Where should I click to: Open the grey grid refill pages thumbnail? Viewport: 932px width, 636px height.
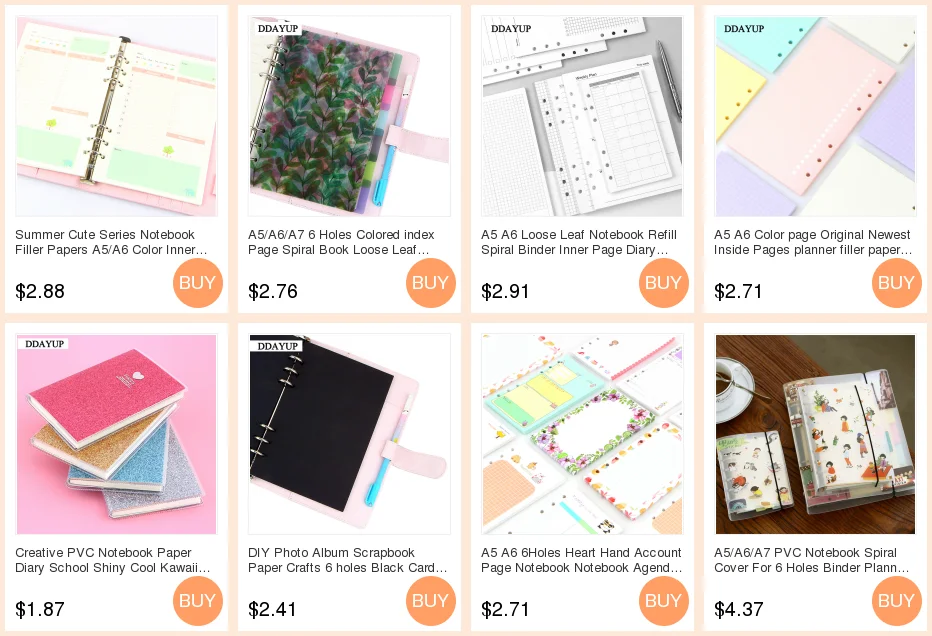click(x=582, y=116)
